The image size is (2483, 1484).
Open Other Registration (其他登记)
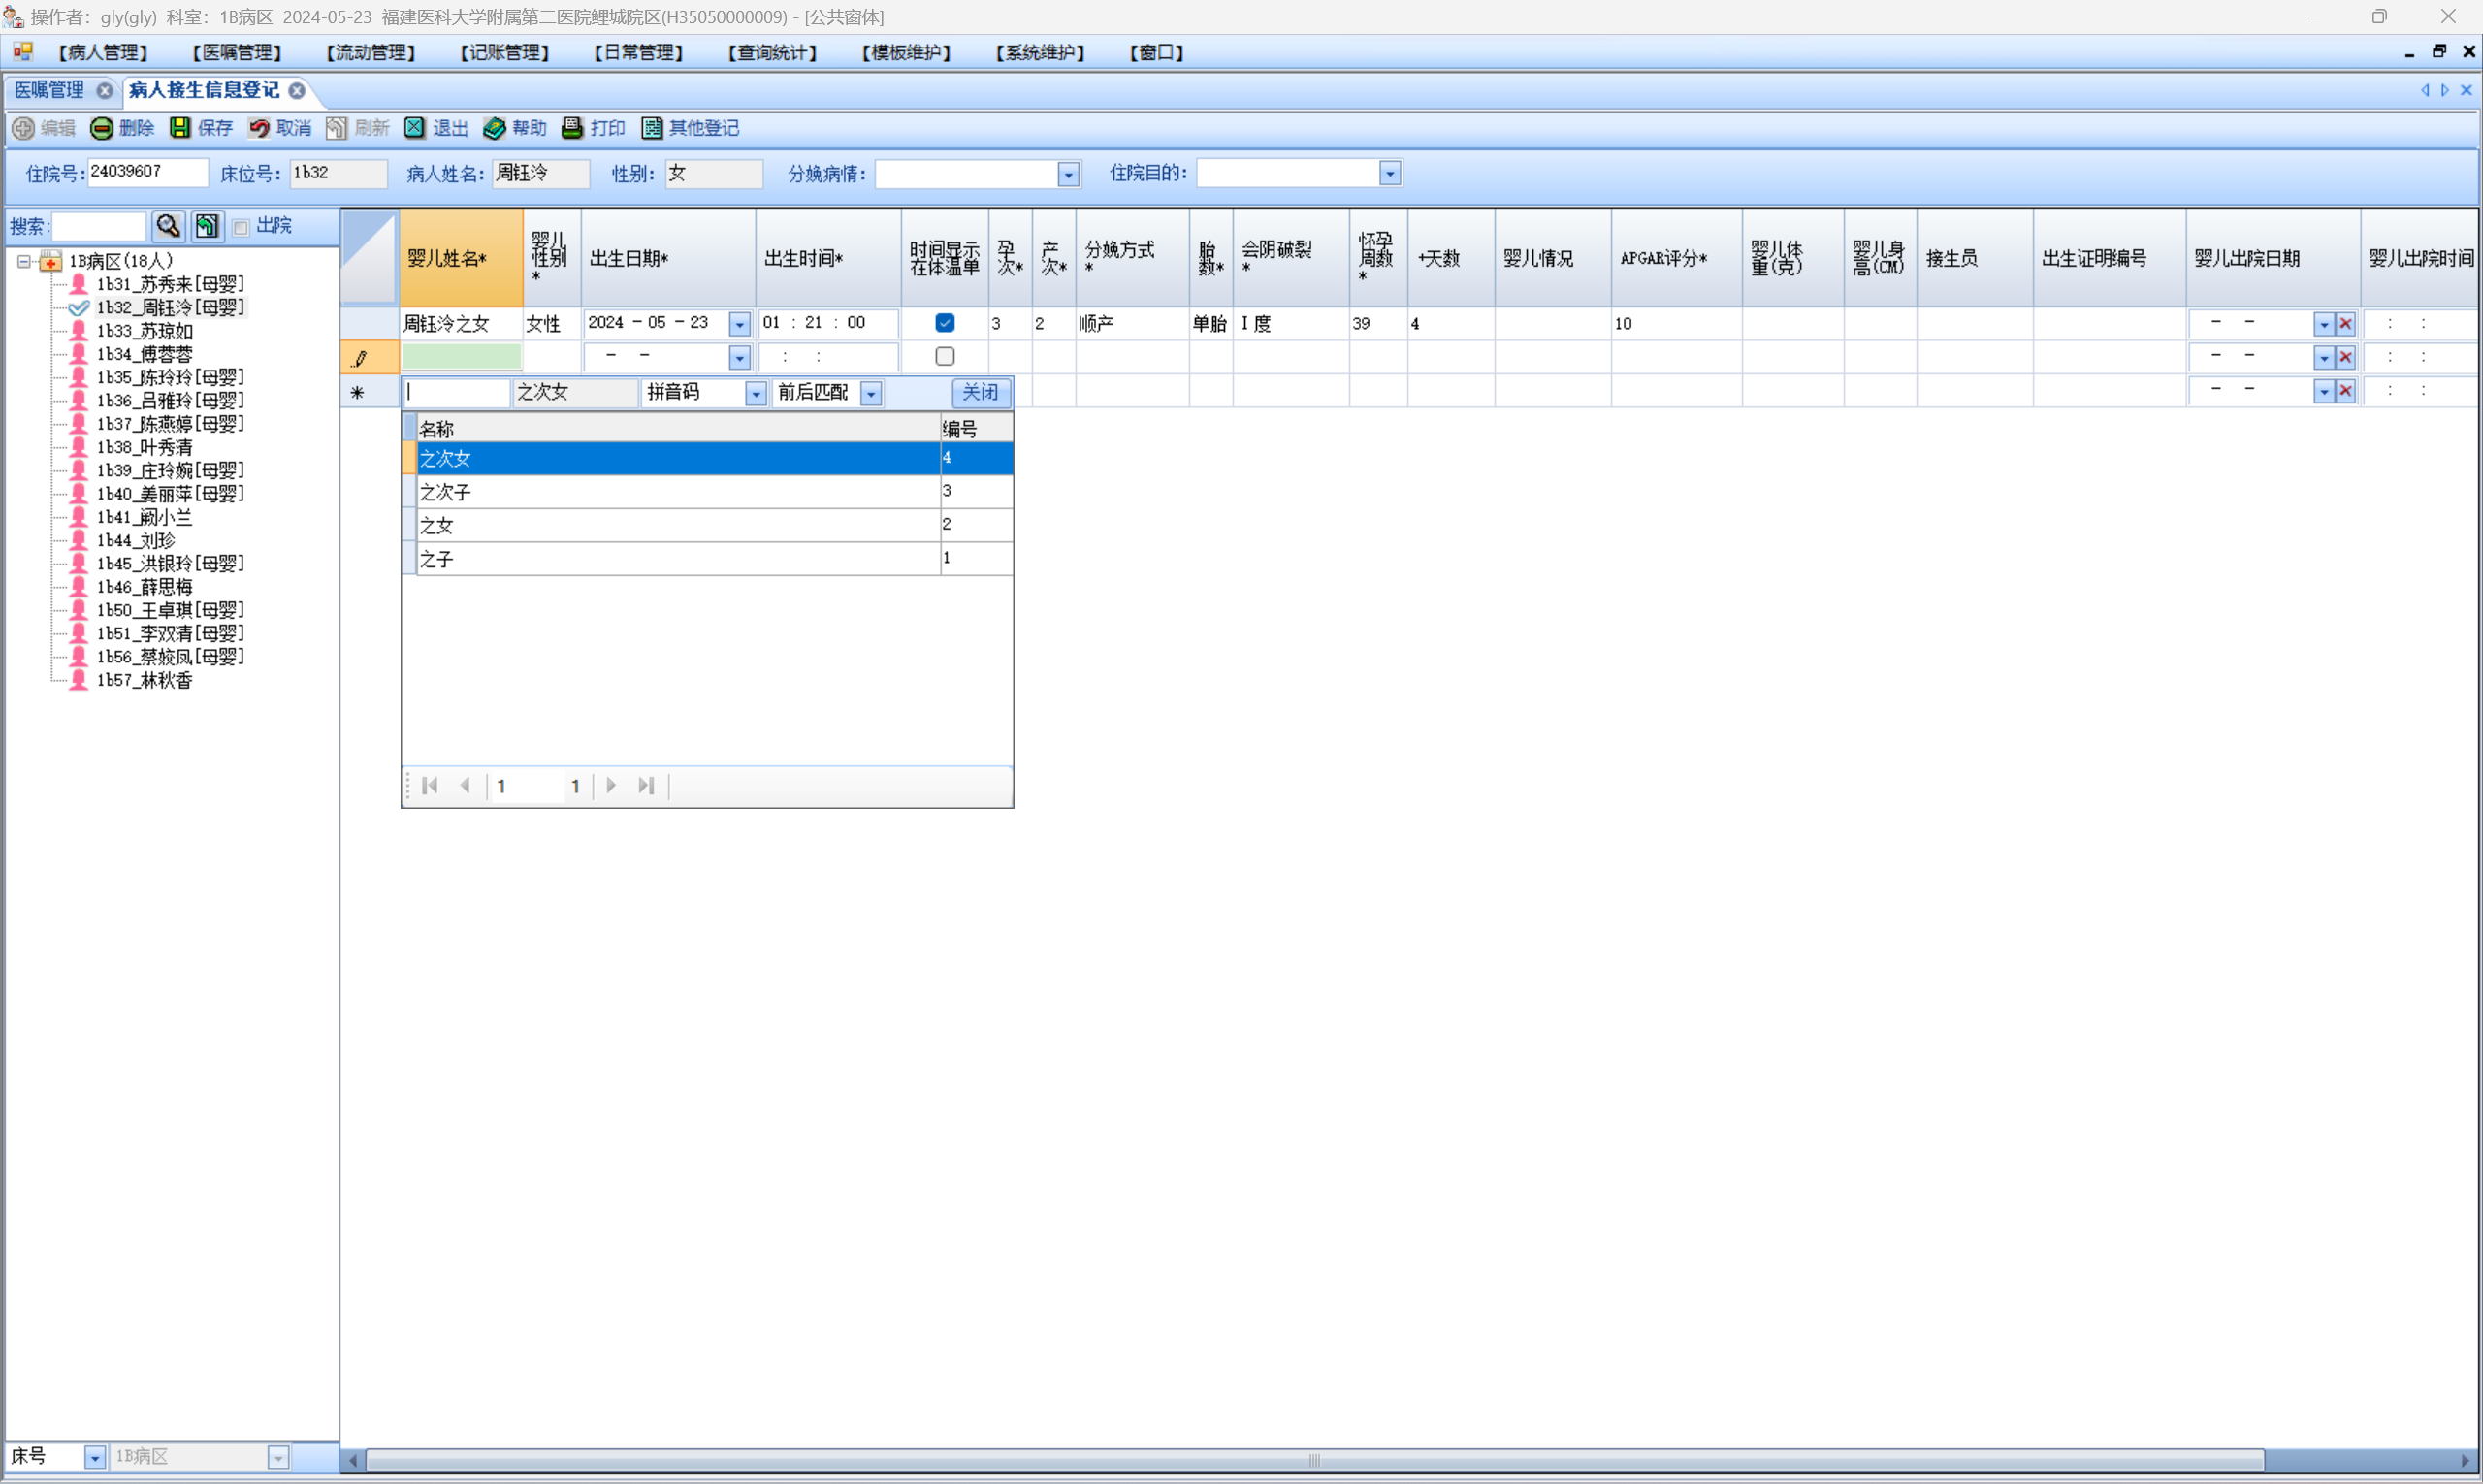coord(652,128)
